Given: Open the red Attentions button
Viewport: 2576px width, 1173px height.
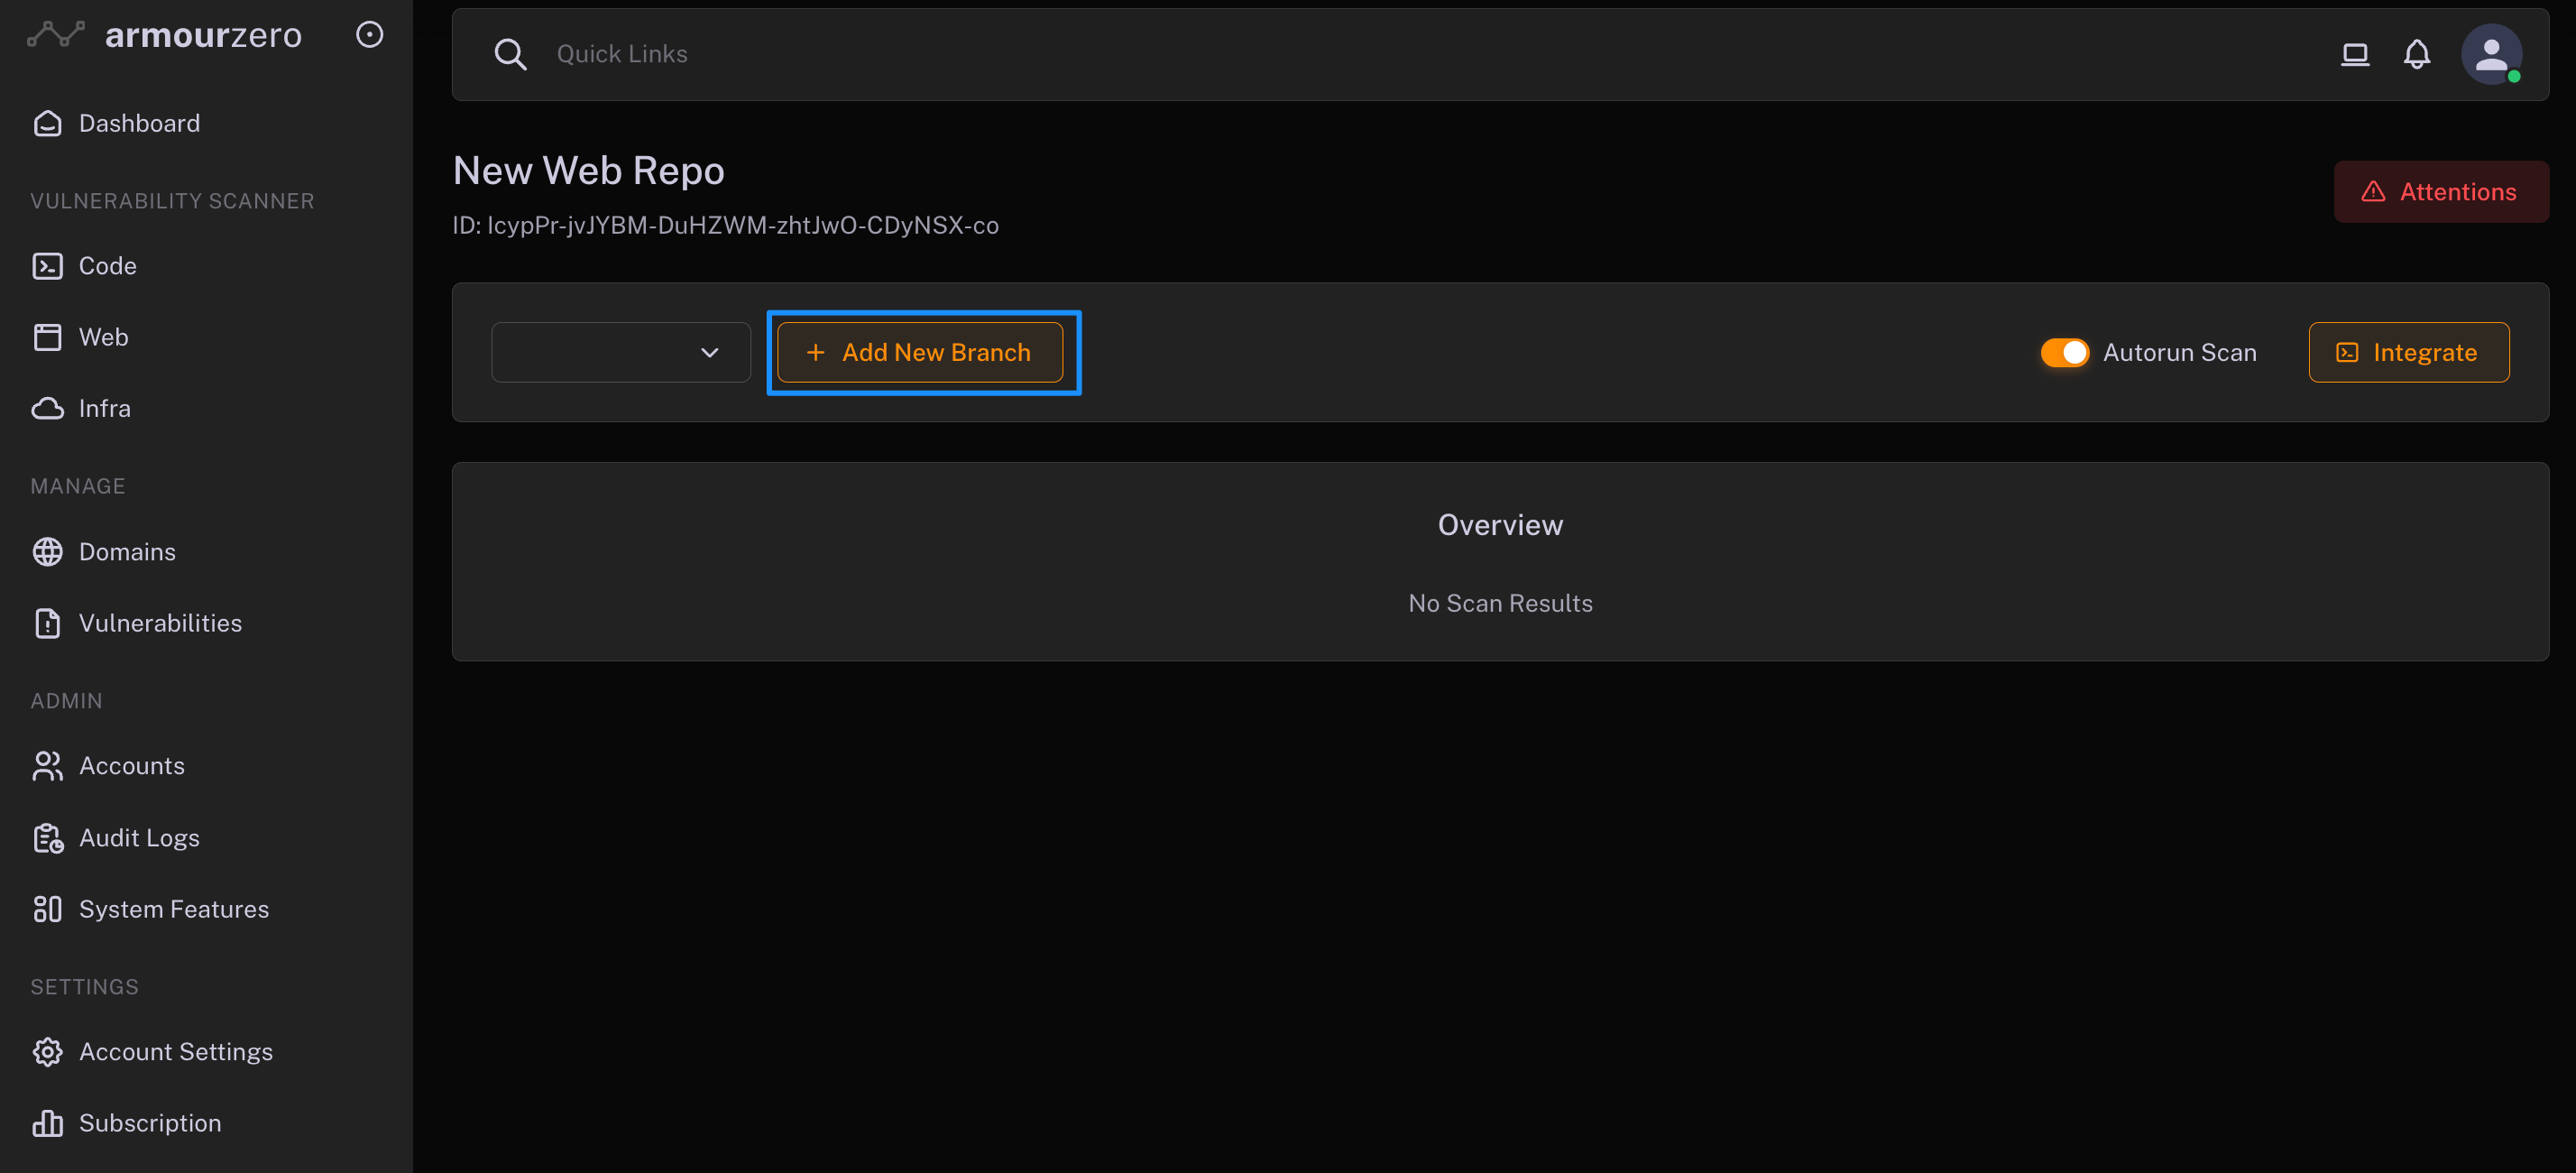Looking at the screenshot, I should pos(2440,192).
